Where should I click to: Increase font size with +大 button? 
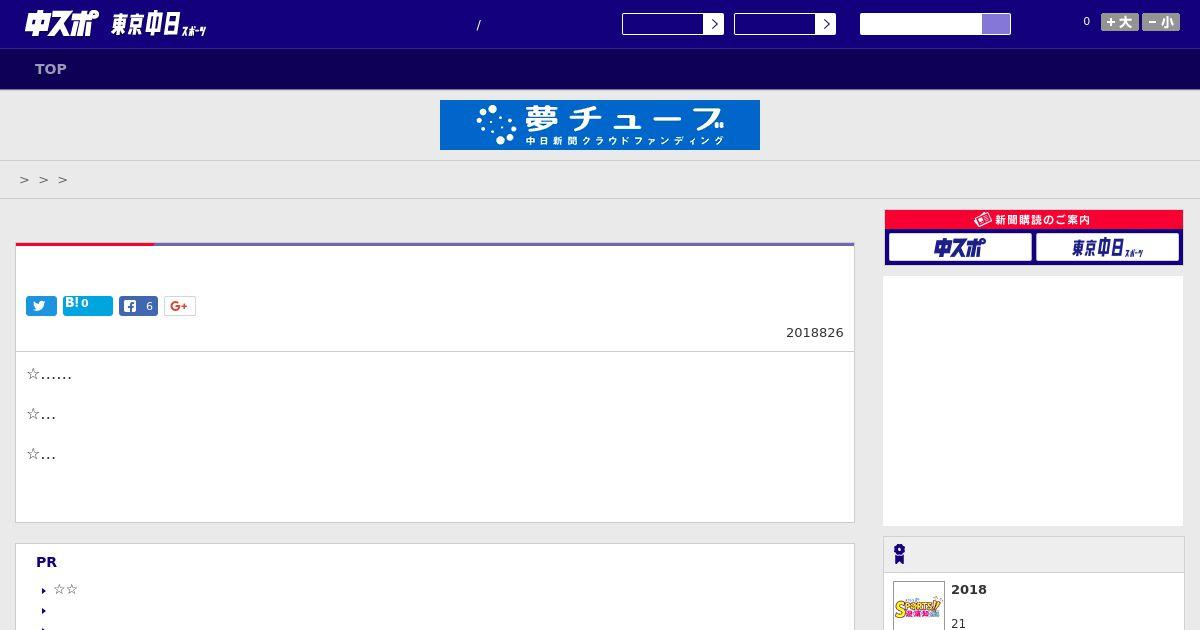pos(1120,22)
